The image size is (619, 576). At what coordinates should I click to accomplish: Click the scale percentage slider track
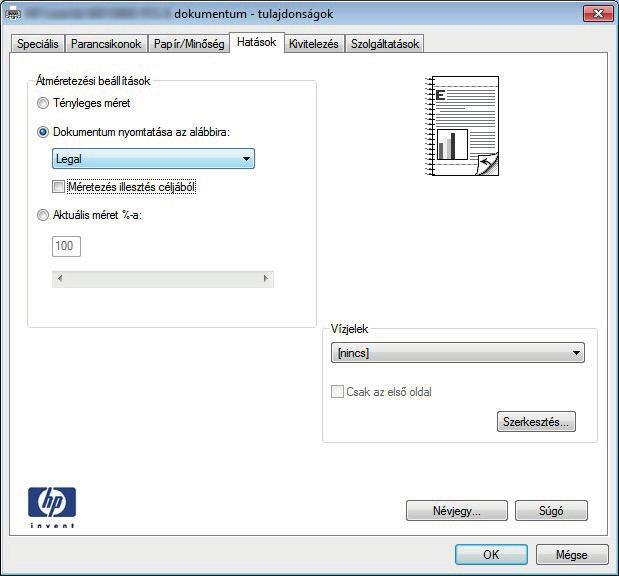pyautogui.click(x=163, y=279)
